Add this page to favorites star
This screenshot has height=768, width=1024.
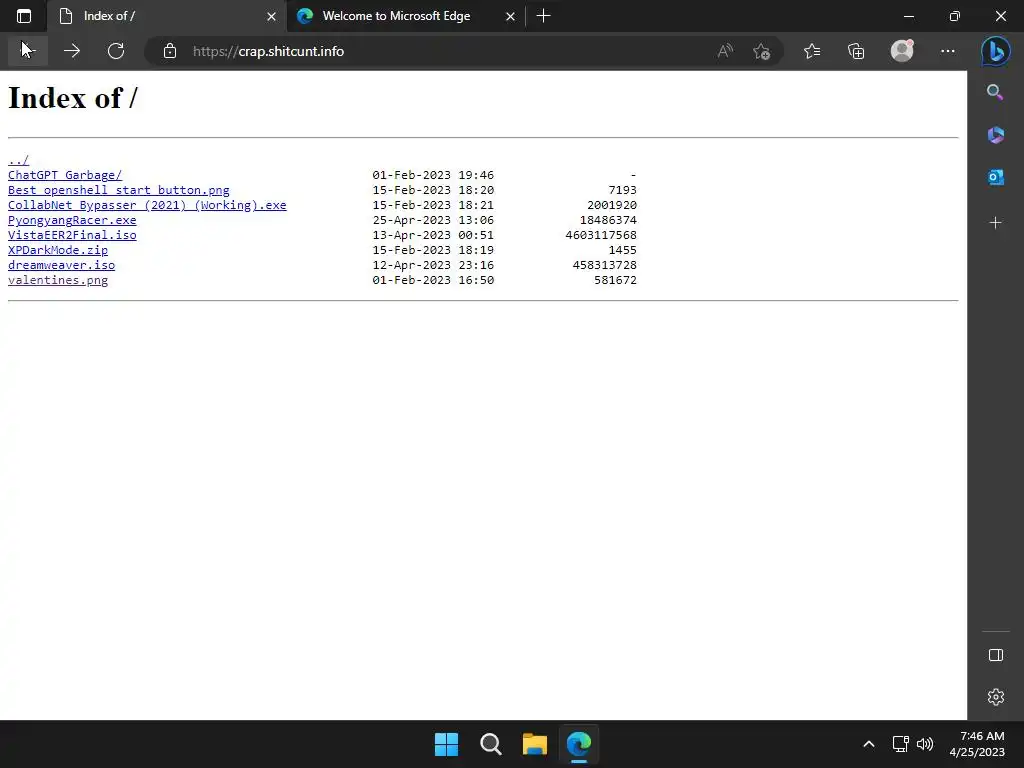(761, 51)
